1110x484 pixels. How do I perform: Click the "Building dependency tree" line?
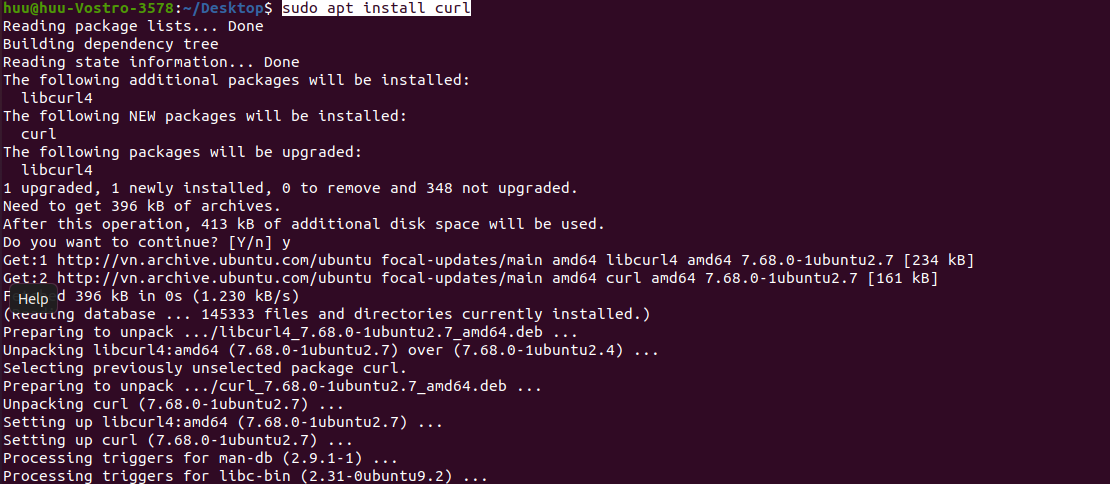pos(110,44)
